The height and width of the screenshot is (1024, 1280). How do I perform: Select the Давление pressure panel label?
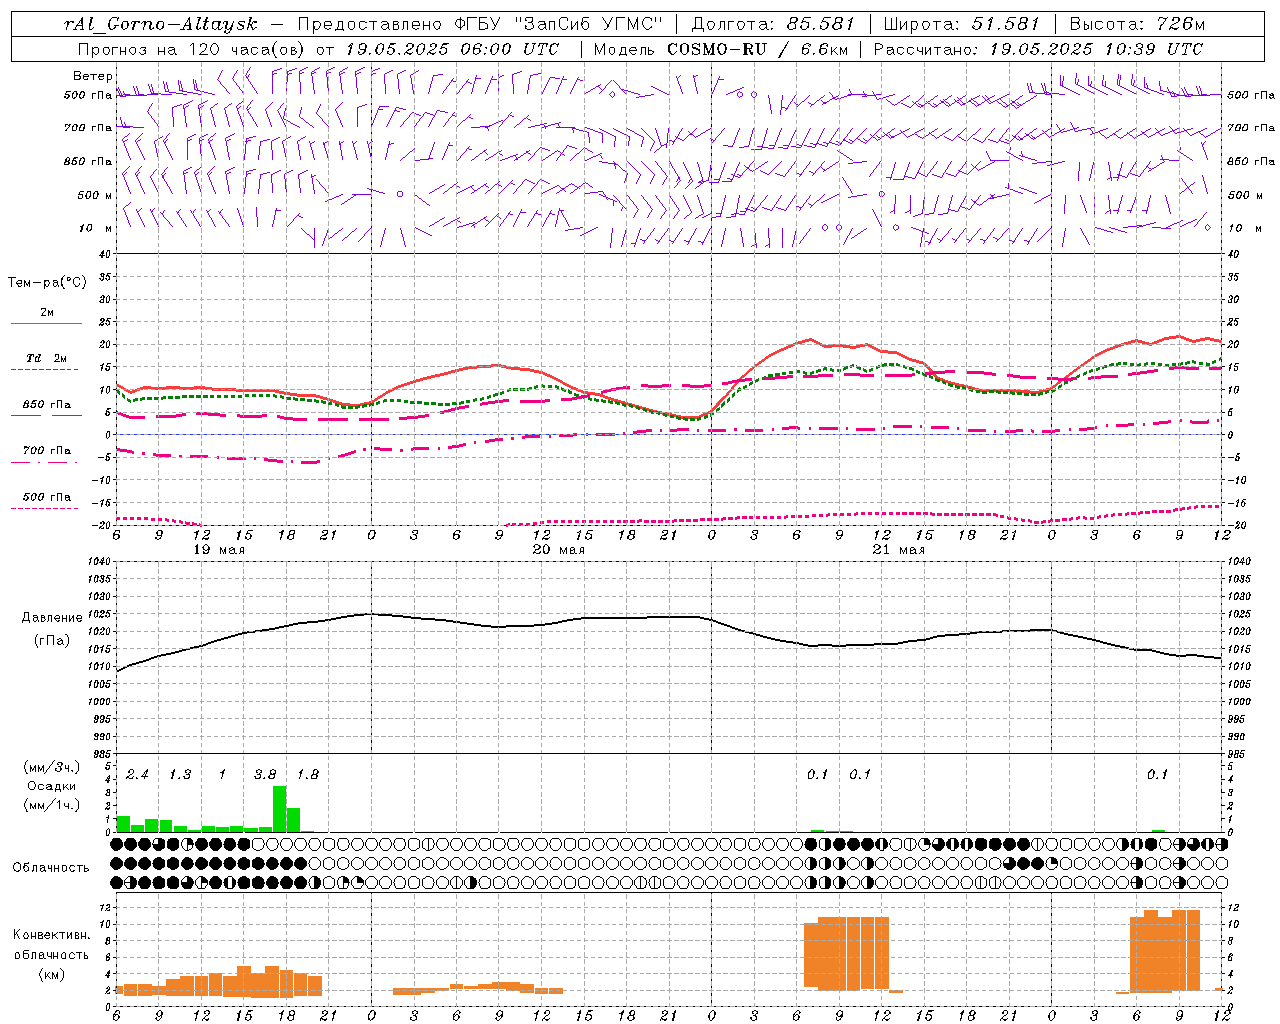click(x=52, y=618)
